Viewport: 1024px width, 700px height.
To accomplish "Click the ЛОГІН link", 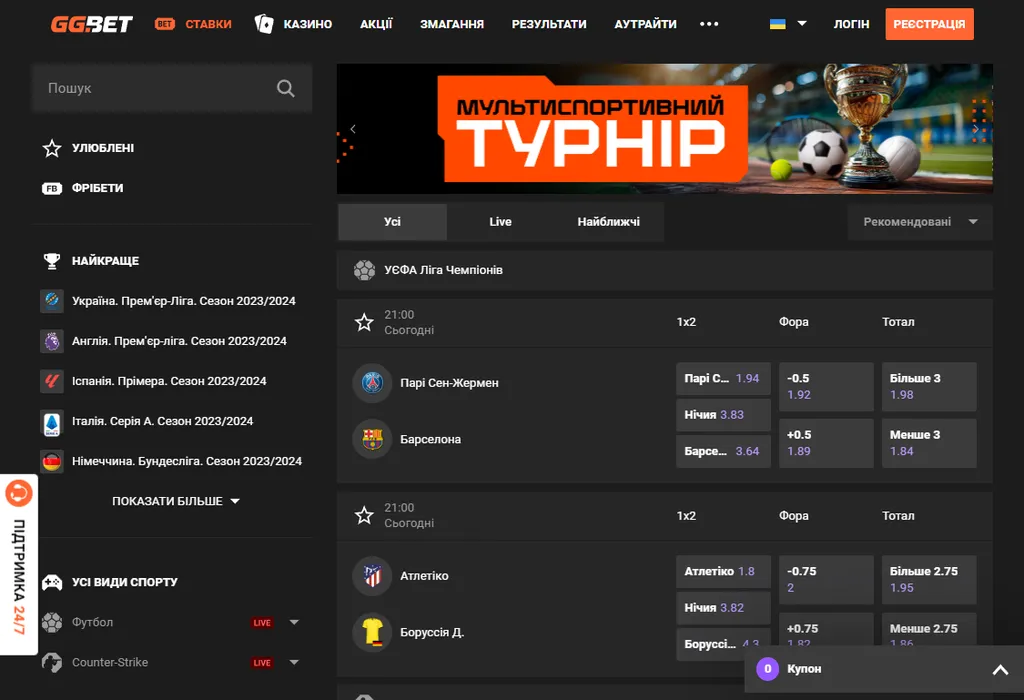I will pyautogui.click(x=851, y=24).
